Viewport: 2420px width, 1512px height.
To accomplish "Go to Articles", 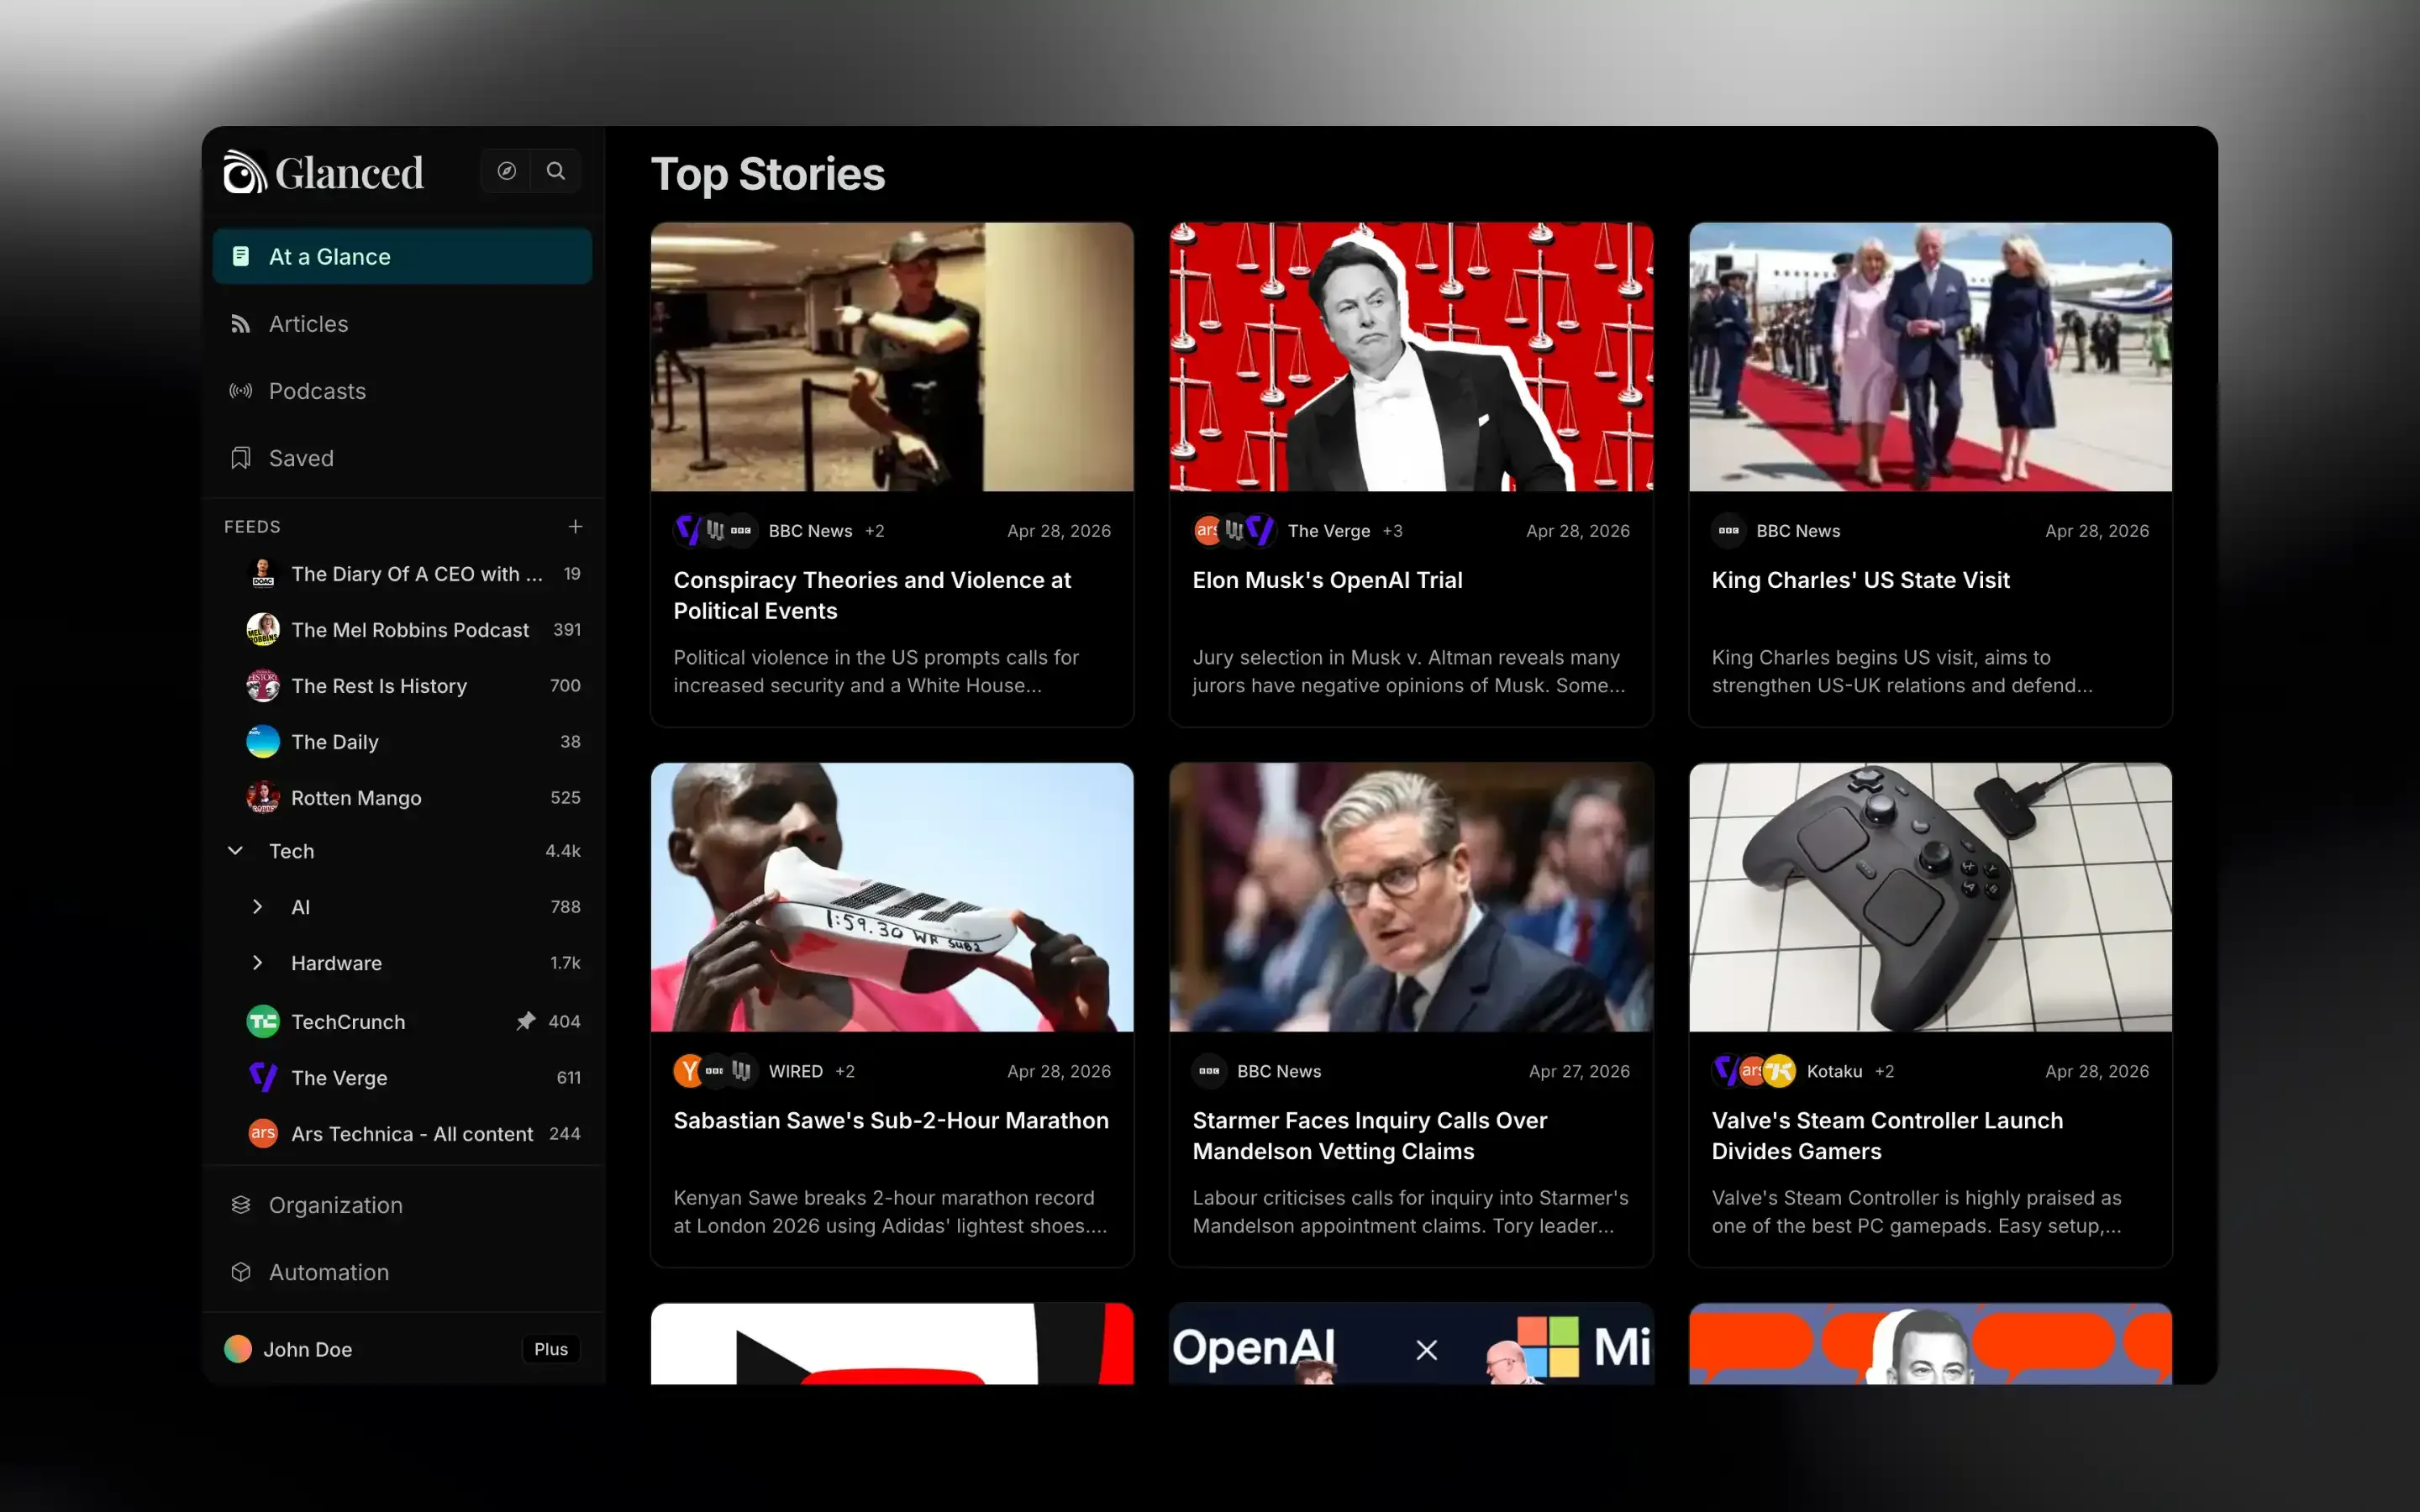I will tap(402, 324).
